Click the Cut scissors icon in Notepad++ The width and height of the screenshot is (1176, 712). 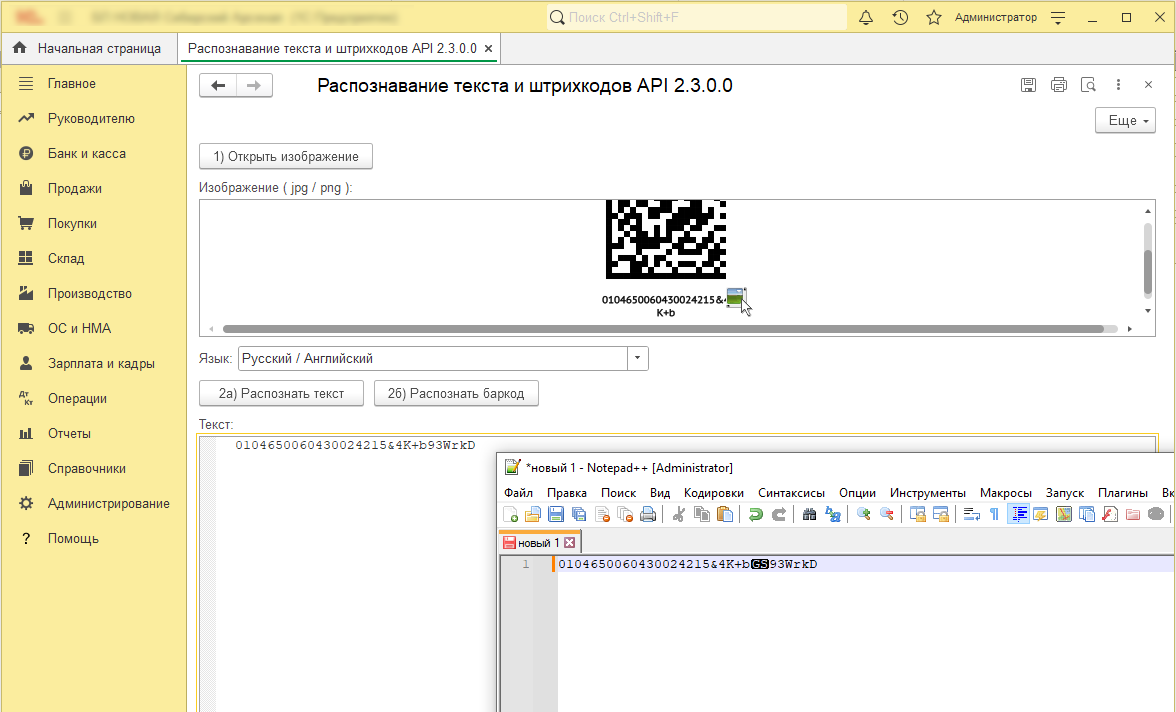pos(679,514)
